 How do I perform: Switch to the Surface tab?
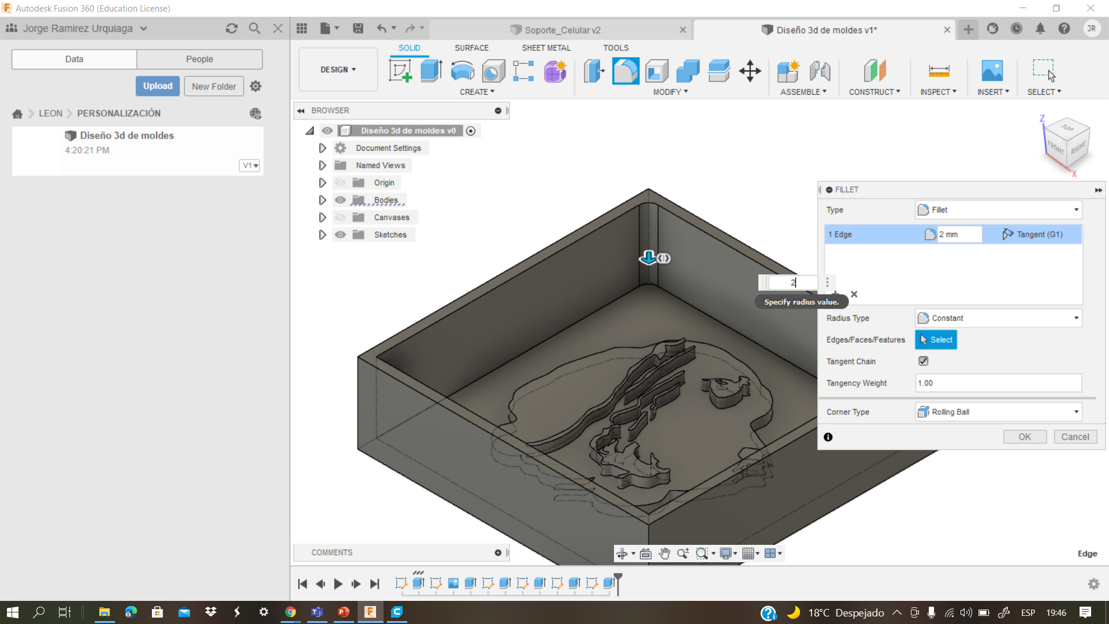coord(471,48)
